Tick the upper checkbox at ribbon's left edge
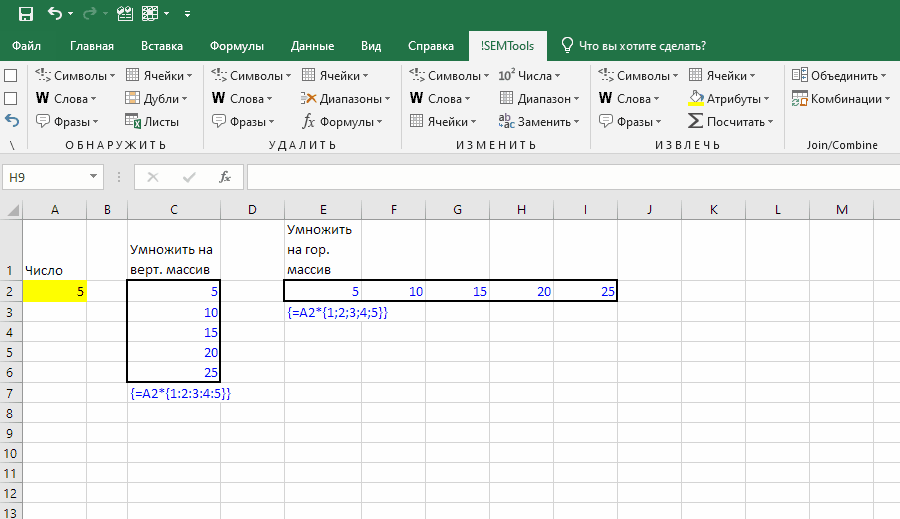Image resolution: width=900 pixels, height=519 pixels. click(x=10, y=76)
